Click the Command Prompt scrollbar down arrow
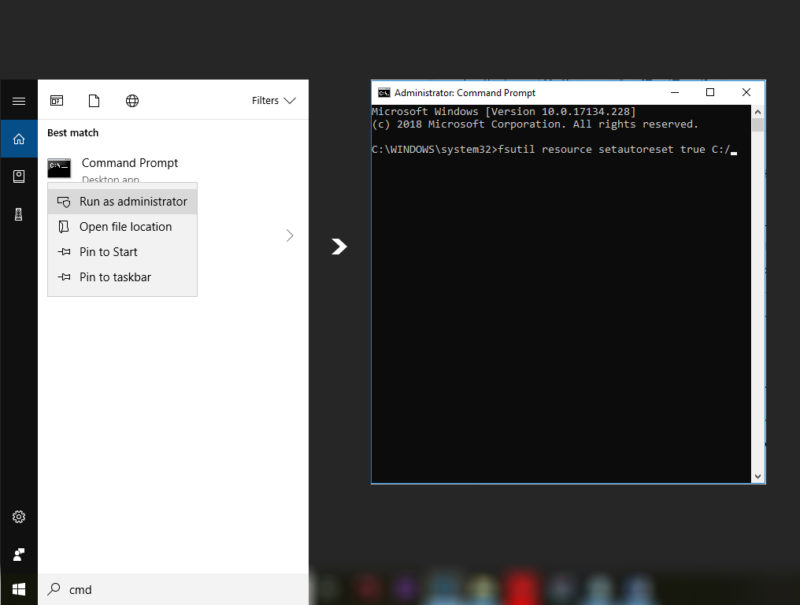Screen dimensions: 800x605 [x=758, y=476]
